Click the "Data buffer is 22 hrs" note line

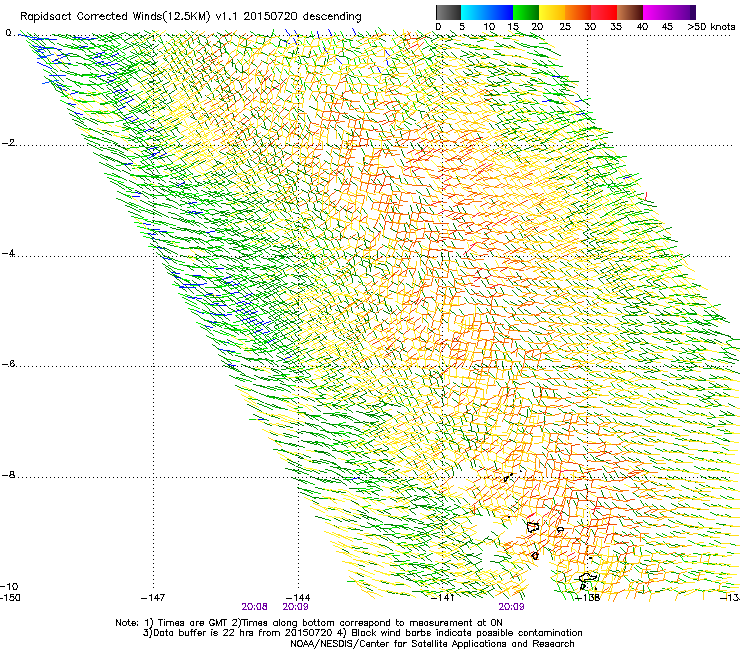pos(362,633)
